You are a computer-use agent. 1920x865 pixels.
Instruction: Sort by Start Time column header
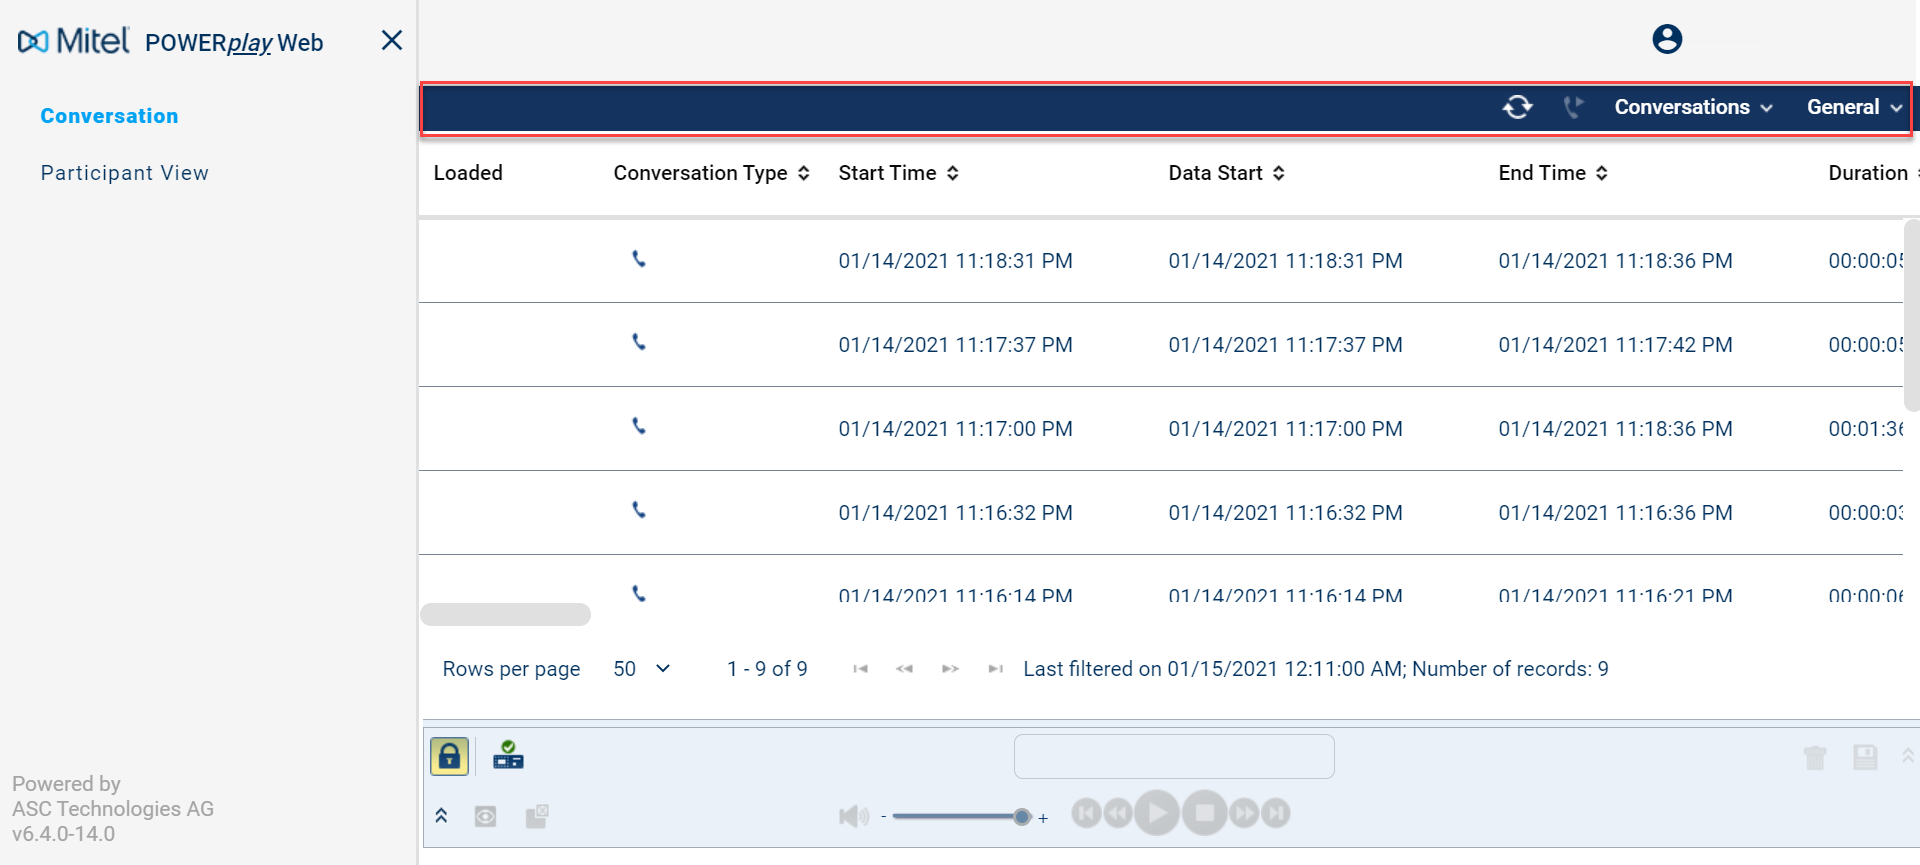(897, 173)
